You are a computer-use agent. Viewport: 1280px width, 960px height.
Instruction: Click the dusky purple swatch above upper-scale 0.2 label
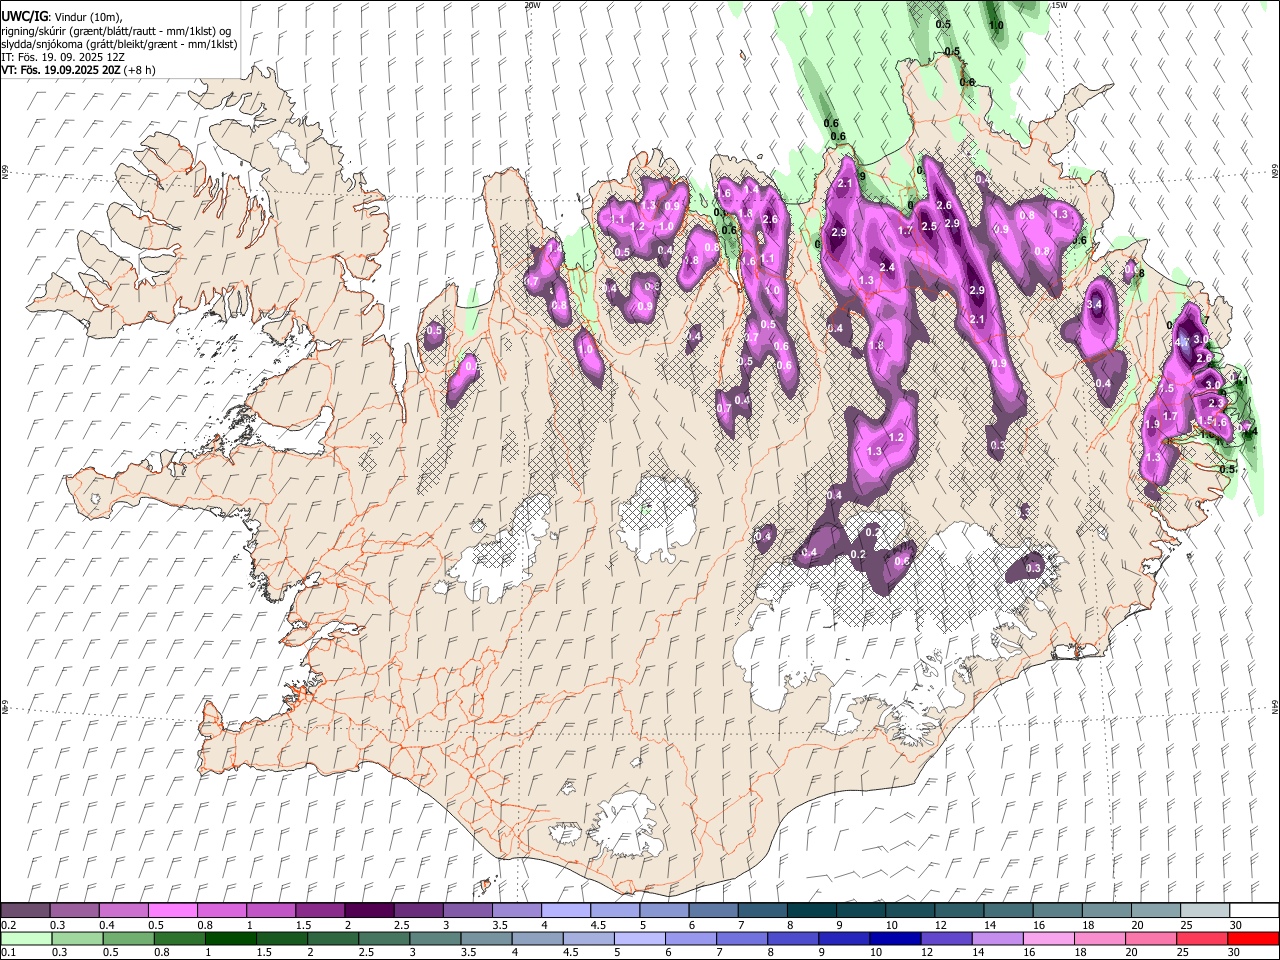25,911
